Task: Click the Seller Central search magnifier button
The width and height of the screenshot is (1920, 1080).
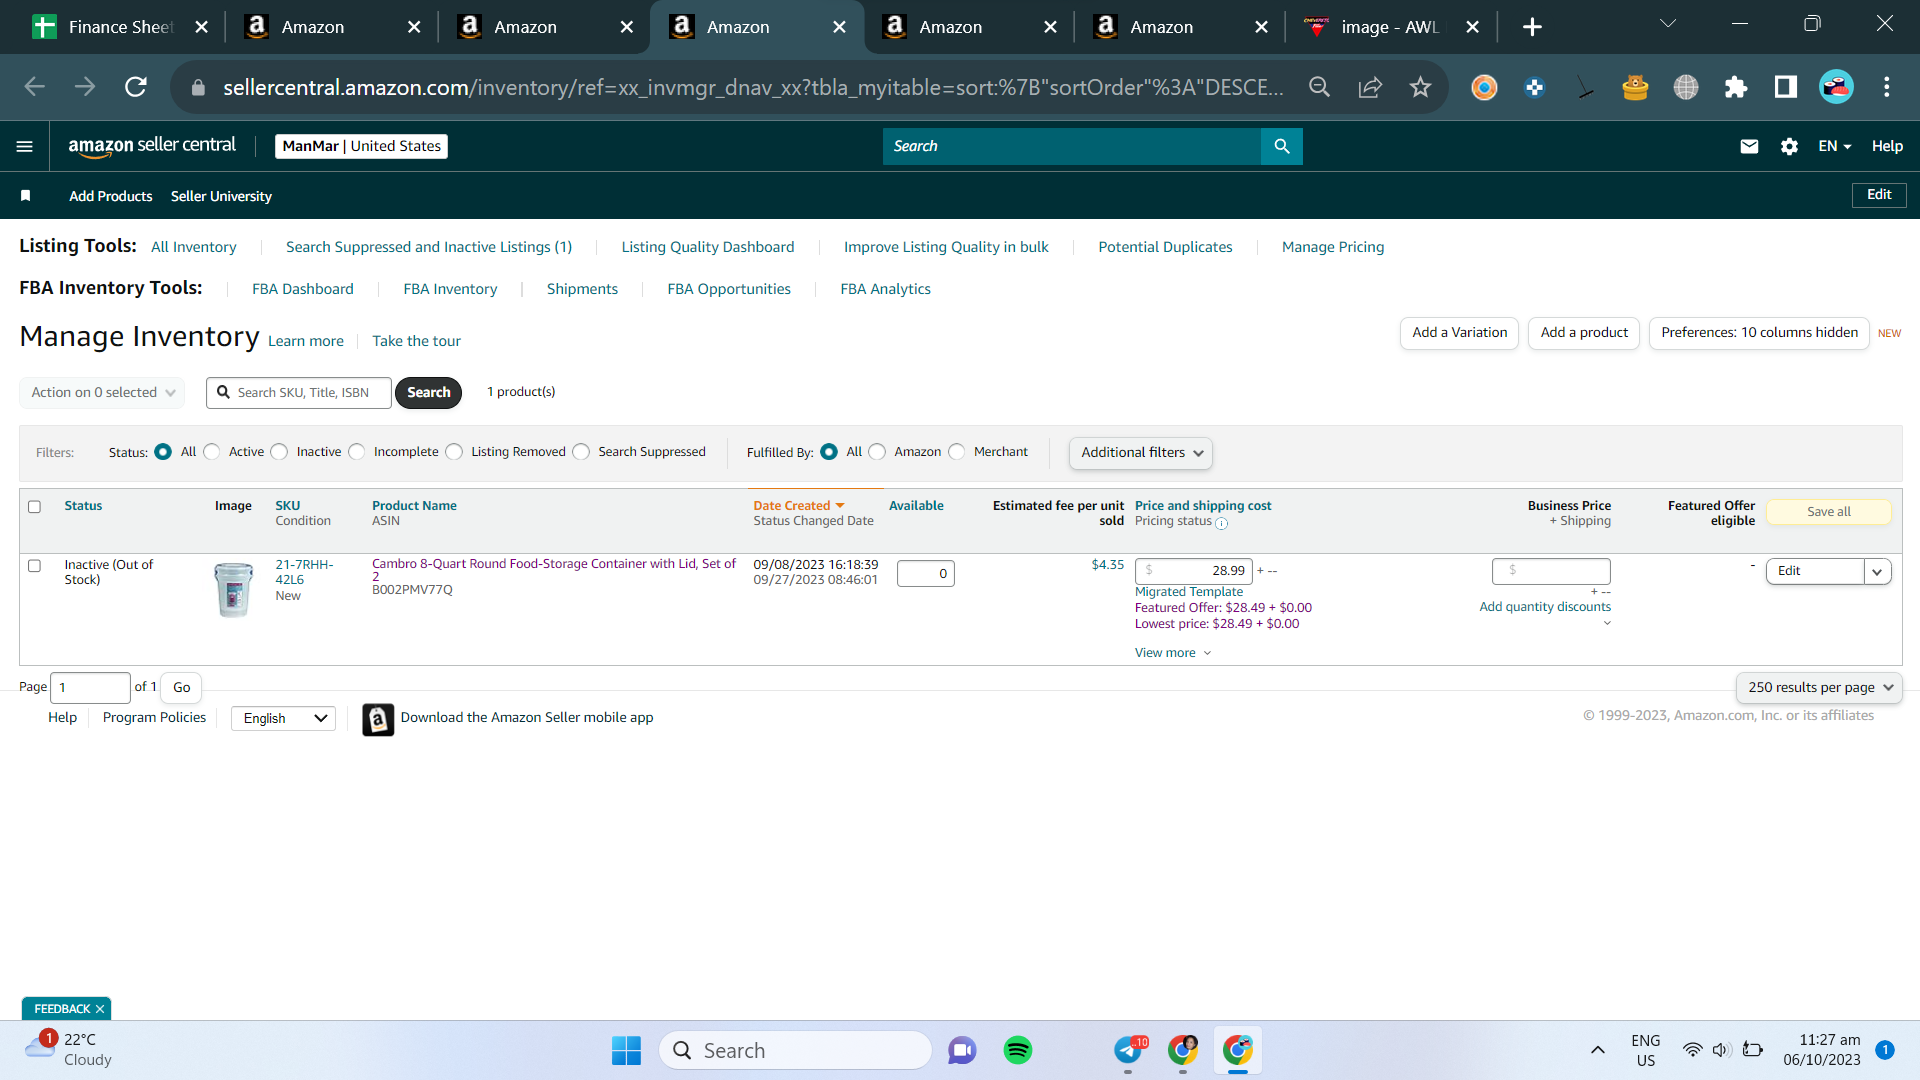Action: (x=1282, y=146)
